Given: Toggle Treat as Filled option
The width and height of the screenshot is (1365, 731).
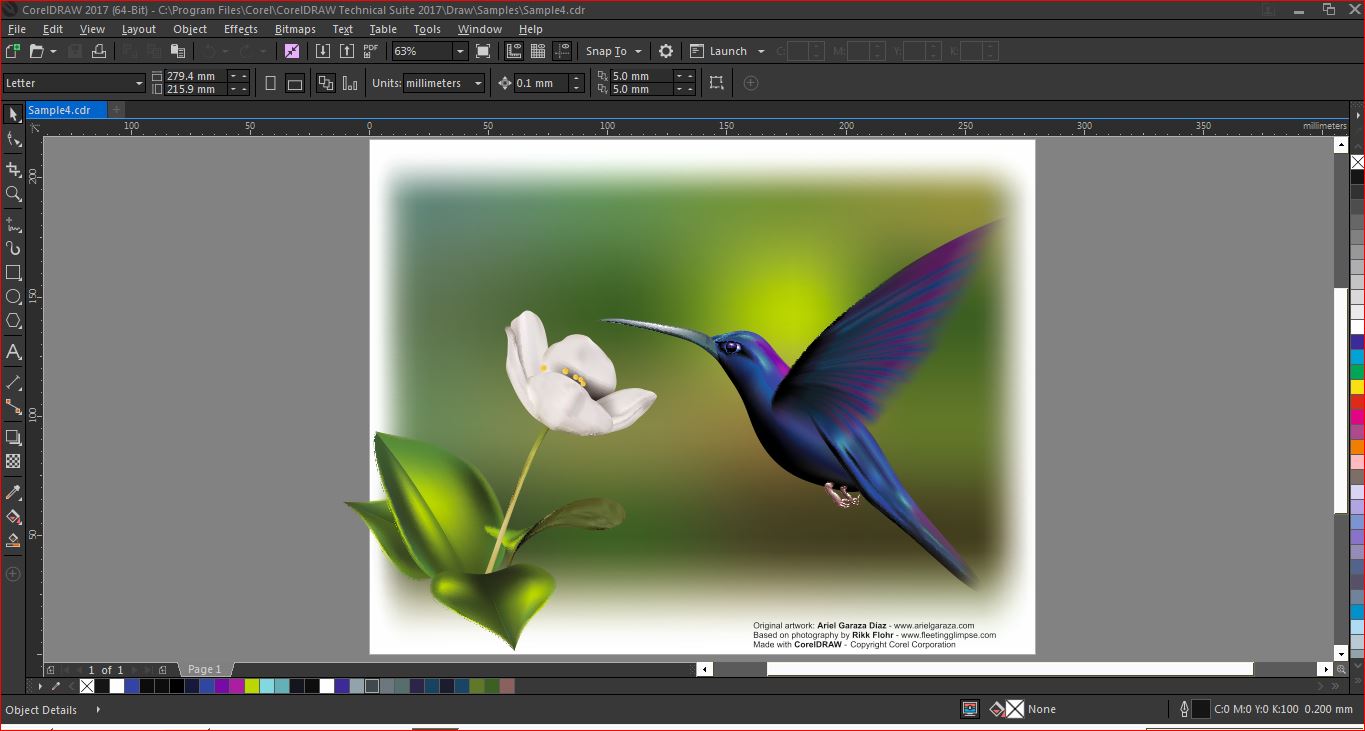Looking at the screenshot, I should 717,83.
